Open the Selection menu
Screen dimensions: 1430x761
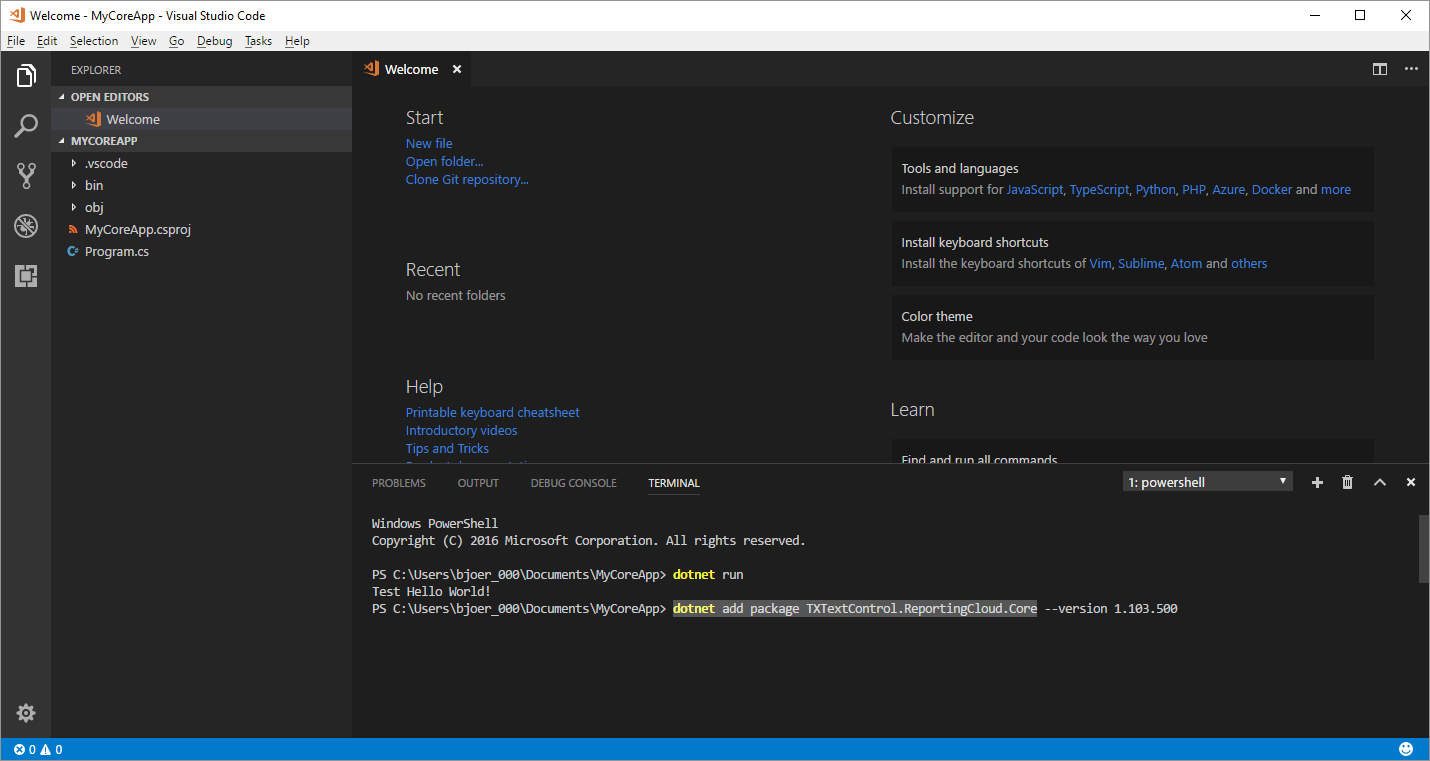[x=94, y=41]
